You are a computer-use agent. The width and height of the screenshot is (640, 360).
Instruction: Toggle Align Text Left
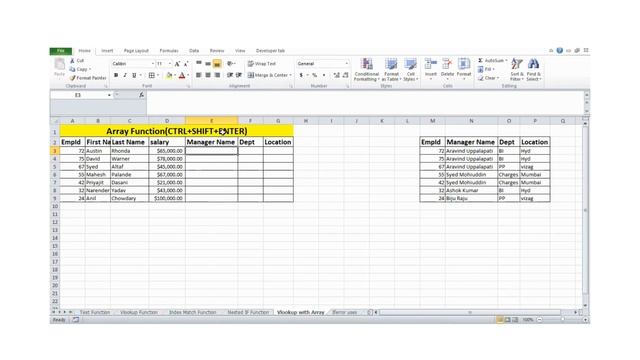click(x=199, y=75)
